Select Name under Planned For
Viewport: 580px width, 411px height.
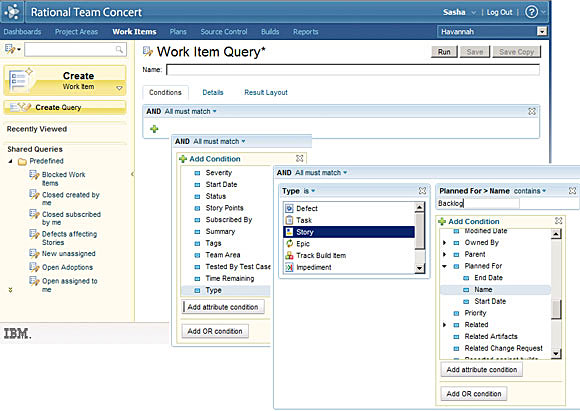[x=495, y=290]
